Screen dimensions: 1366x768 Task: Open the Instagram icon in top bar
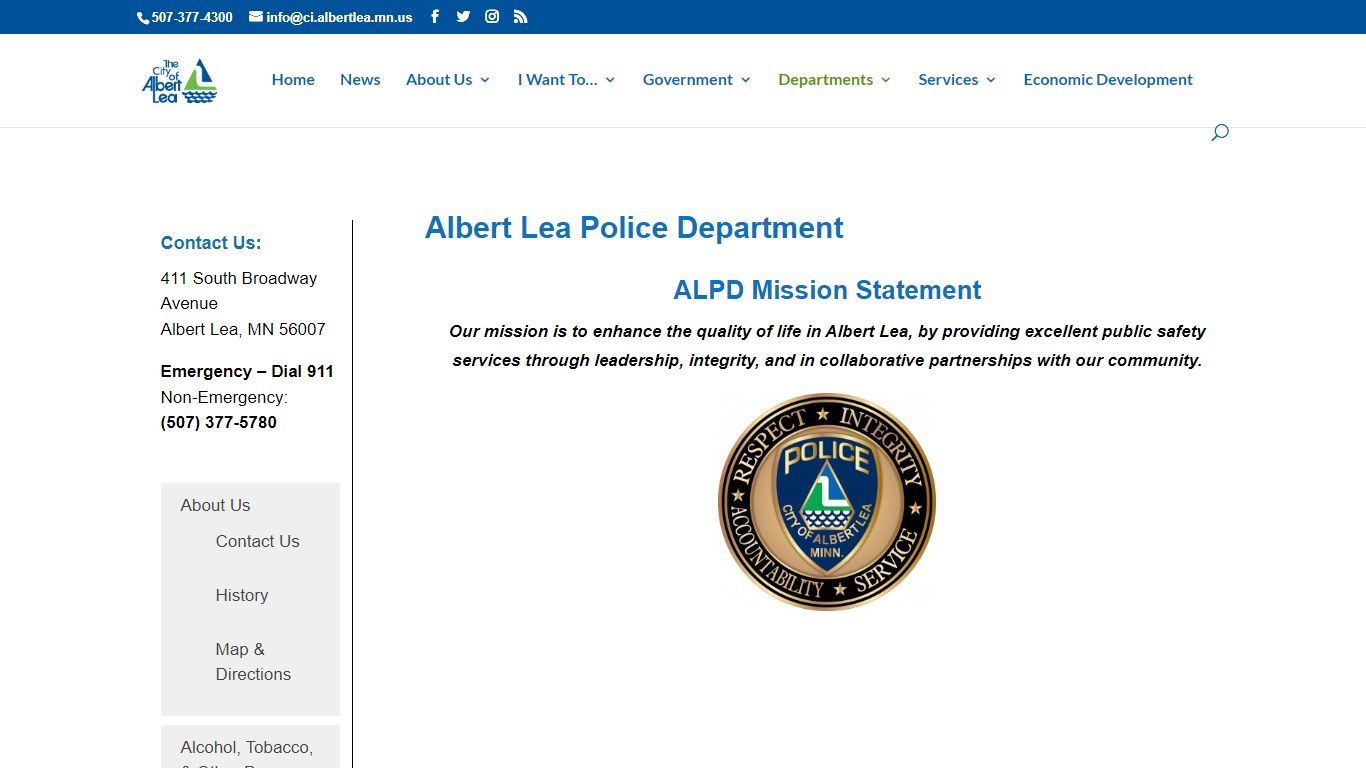click(492, 16)
